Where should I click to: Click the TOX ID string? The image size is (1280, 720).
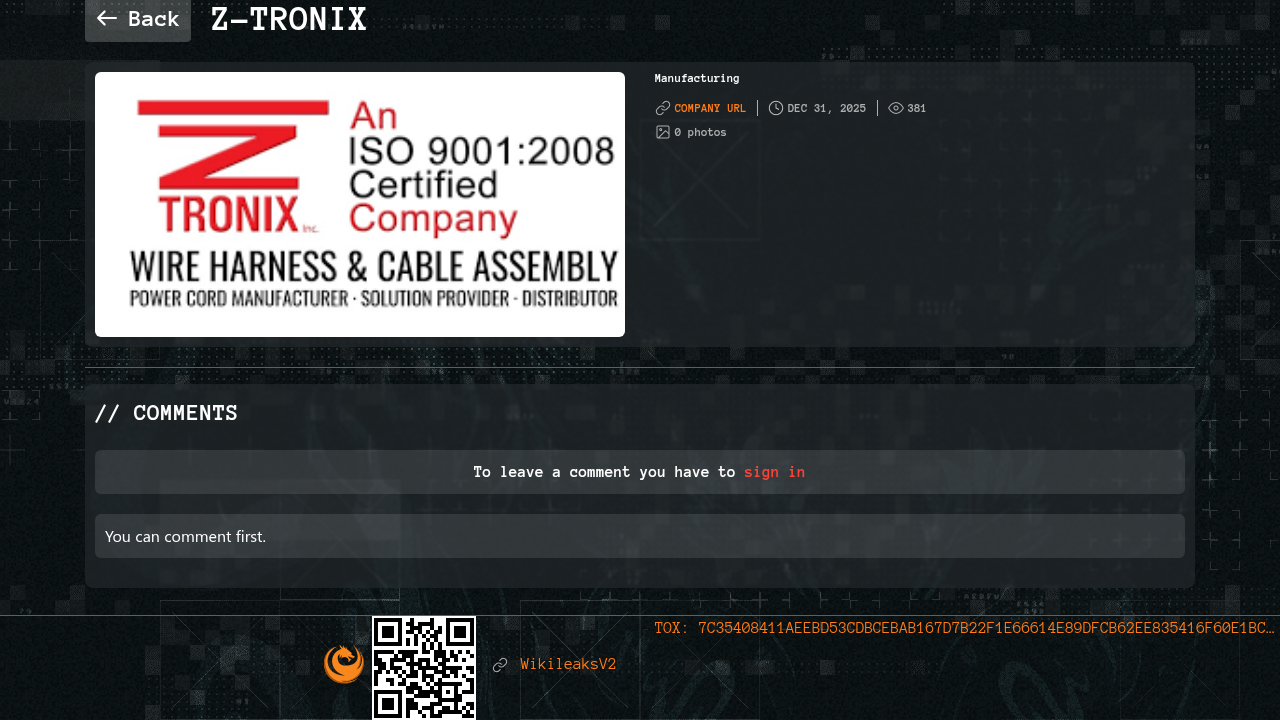(x=965, y=628)
